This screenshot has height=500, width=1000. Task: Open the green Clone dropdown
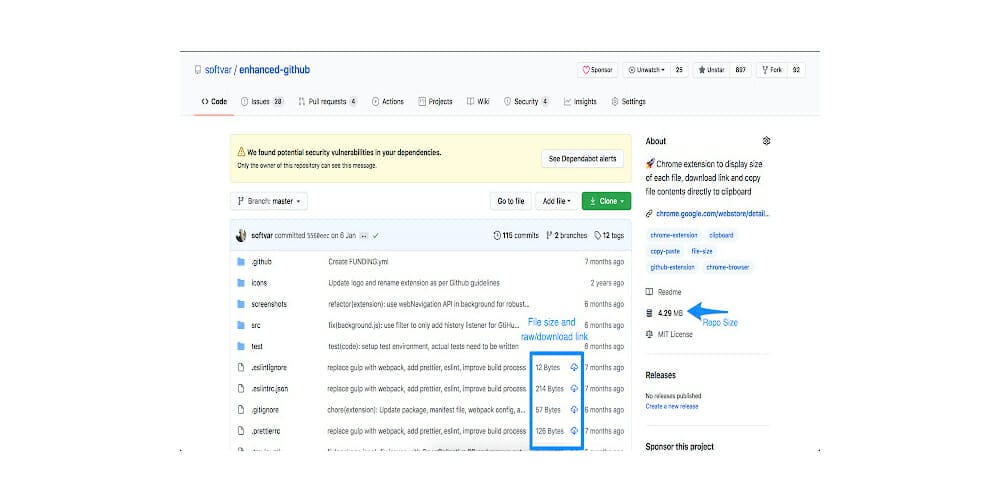click(607, 201)
